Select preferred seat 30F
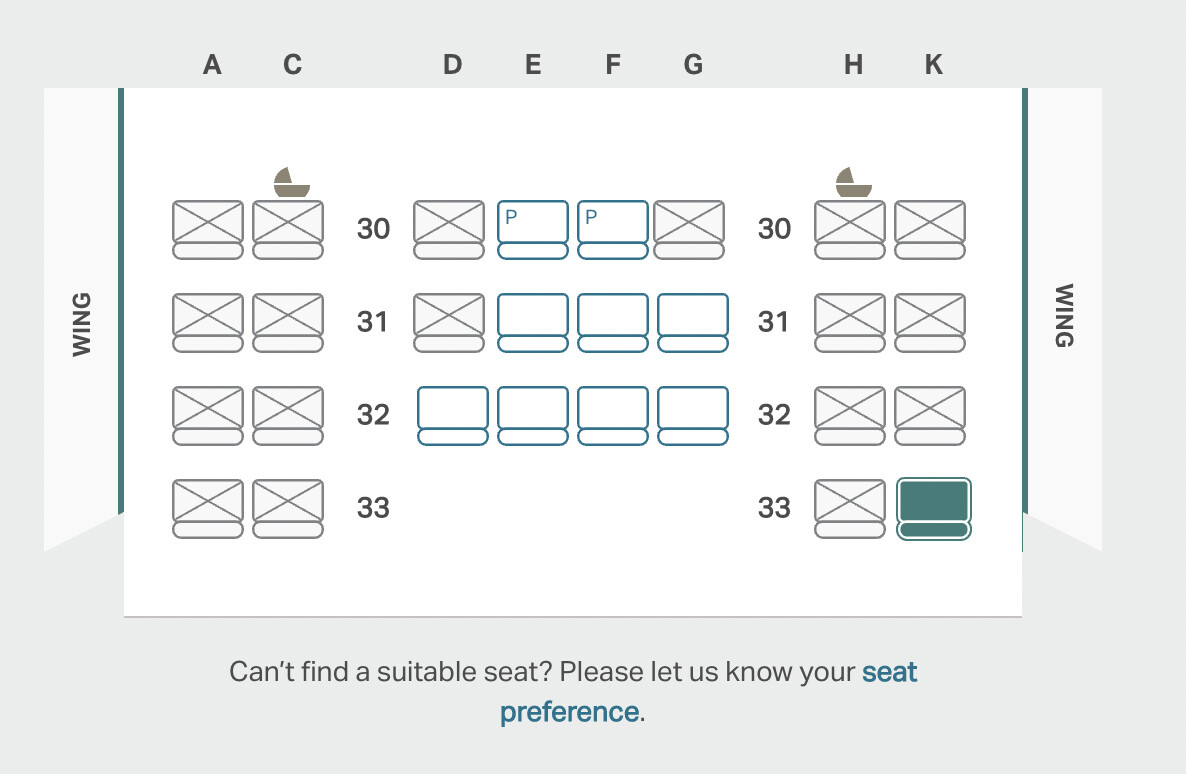This screenshot has height=774, width=1186. pos(613,230)
